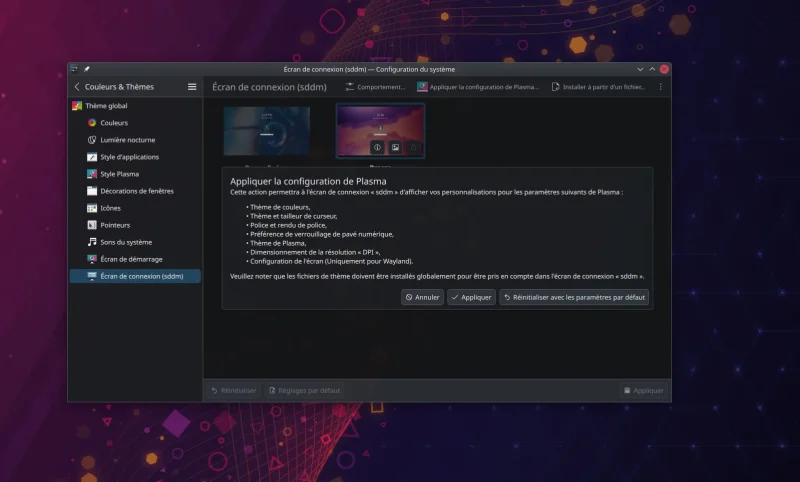
Task: Open the window menu icon in titlebar
Action: coord(74,69)
